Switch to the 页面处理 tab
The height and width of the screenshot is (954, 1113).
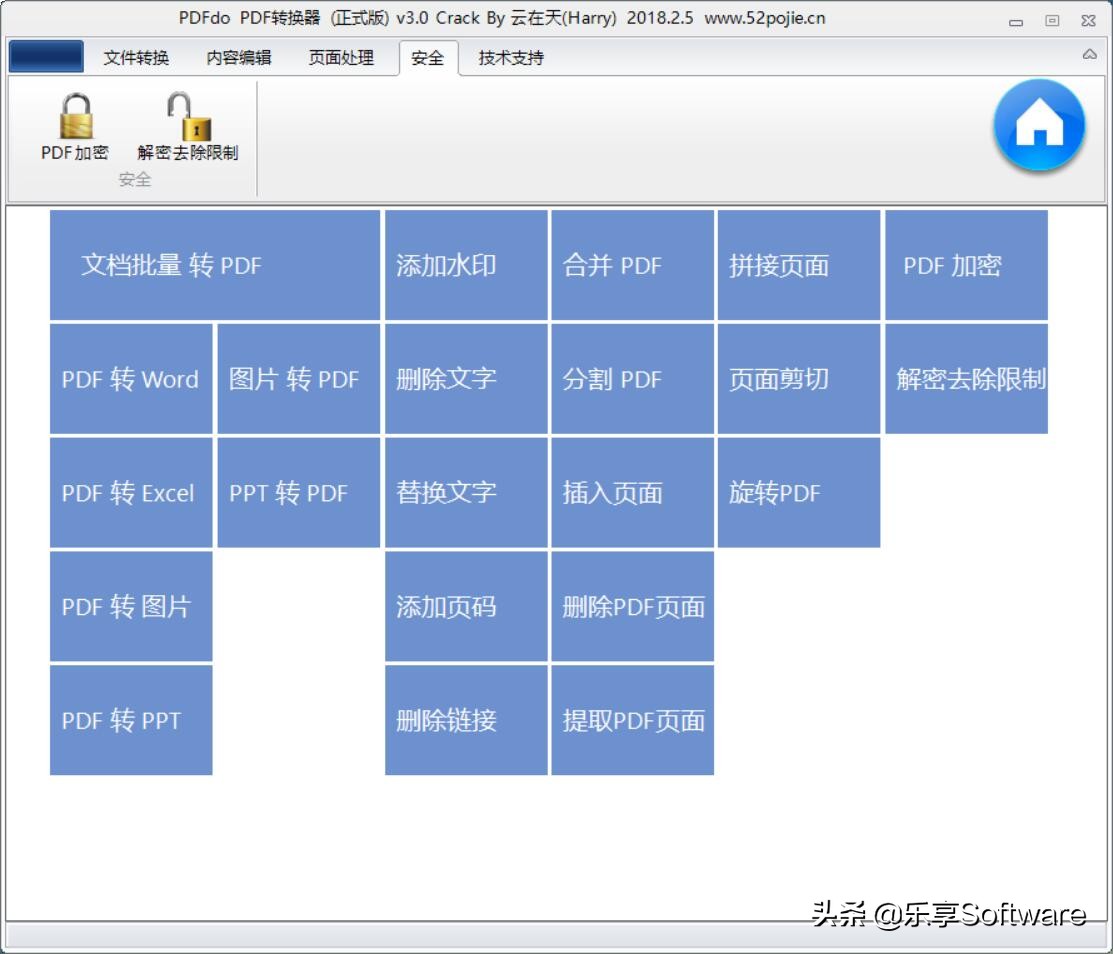tap(341, 58)
